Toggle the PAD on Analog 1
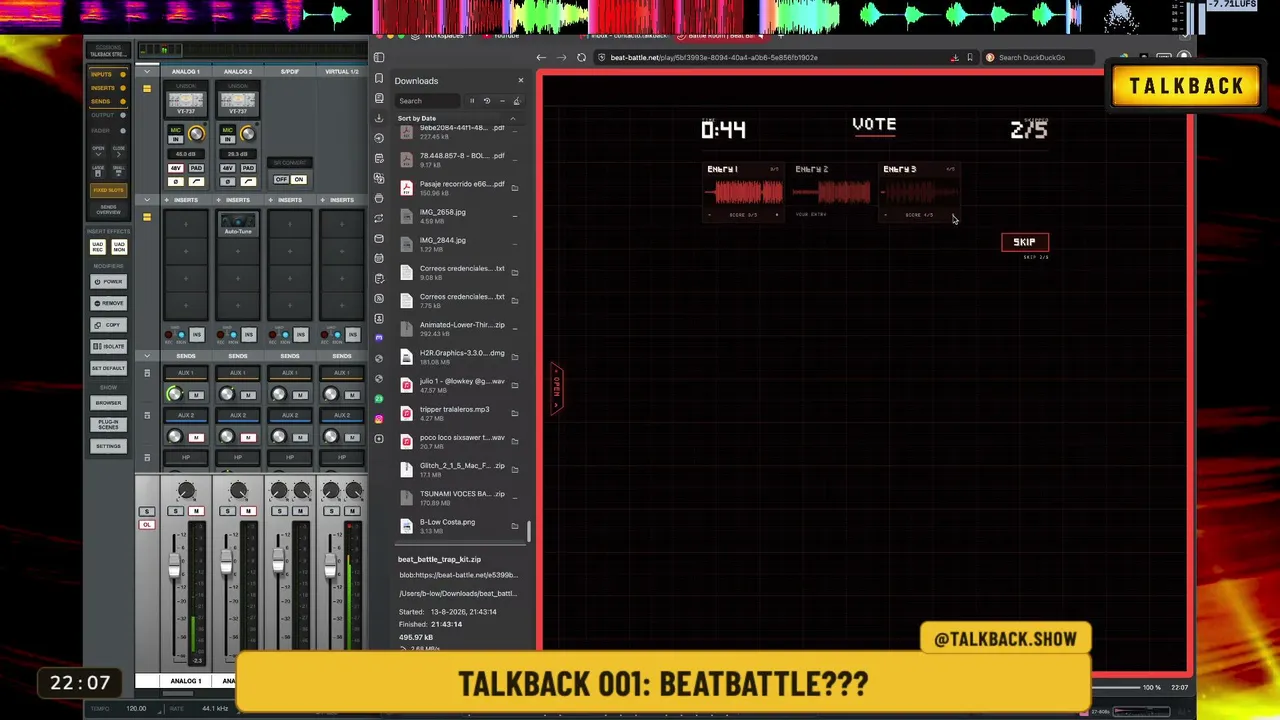 pyautogui.click(x=196, y=168)
